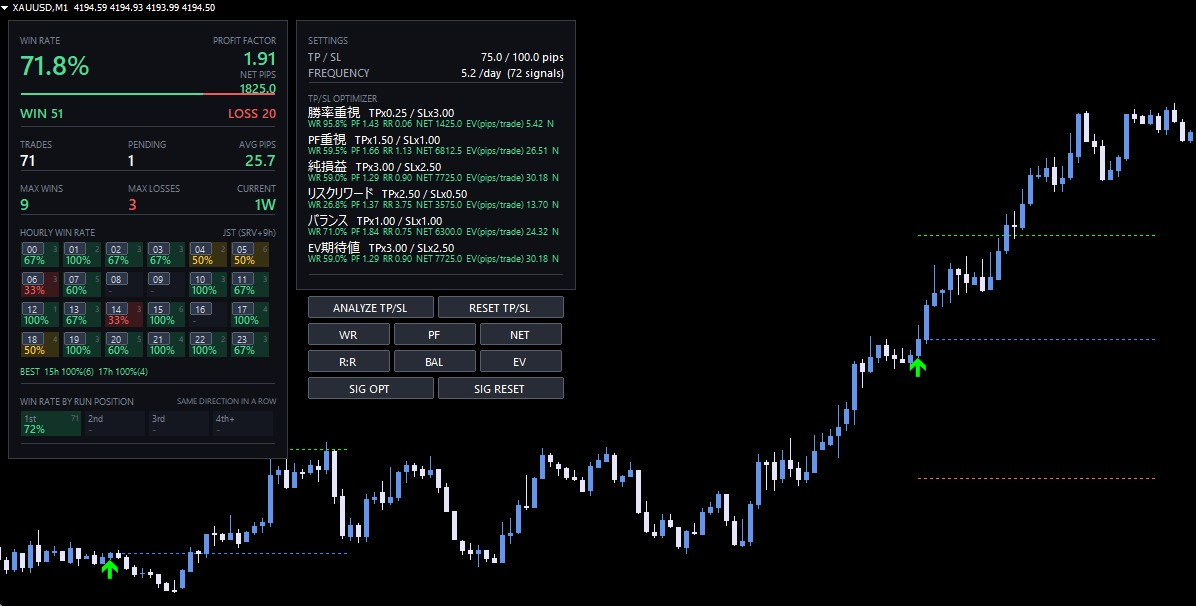Select the orange dashed stop-loss line
The width and height of the screenshot is (1196, 606).
point(1036,479)
